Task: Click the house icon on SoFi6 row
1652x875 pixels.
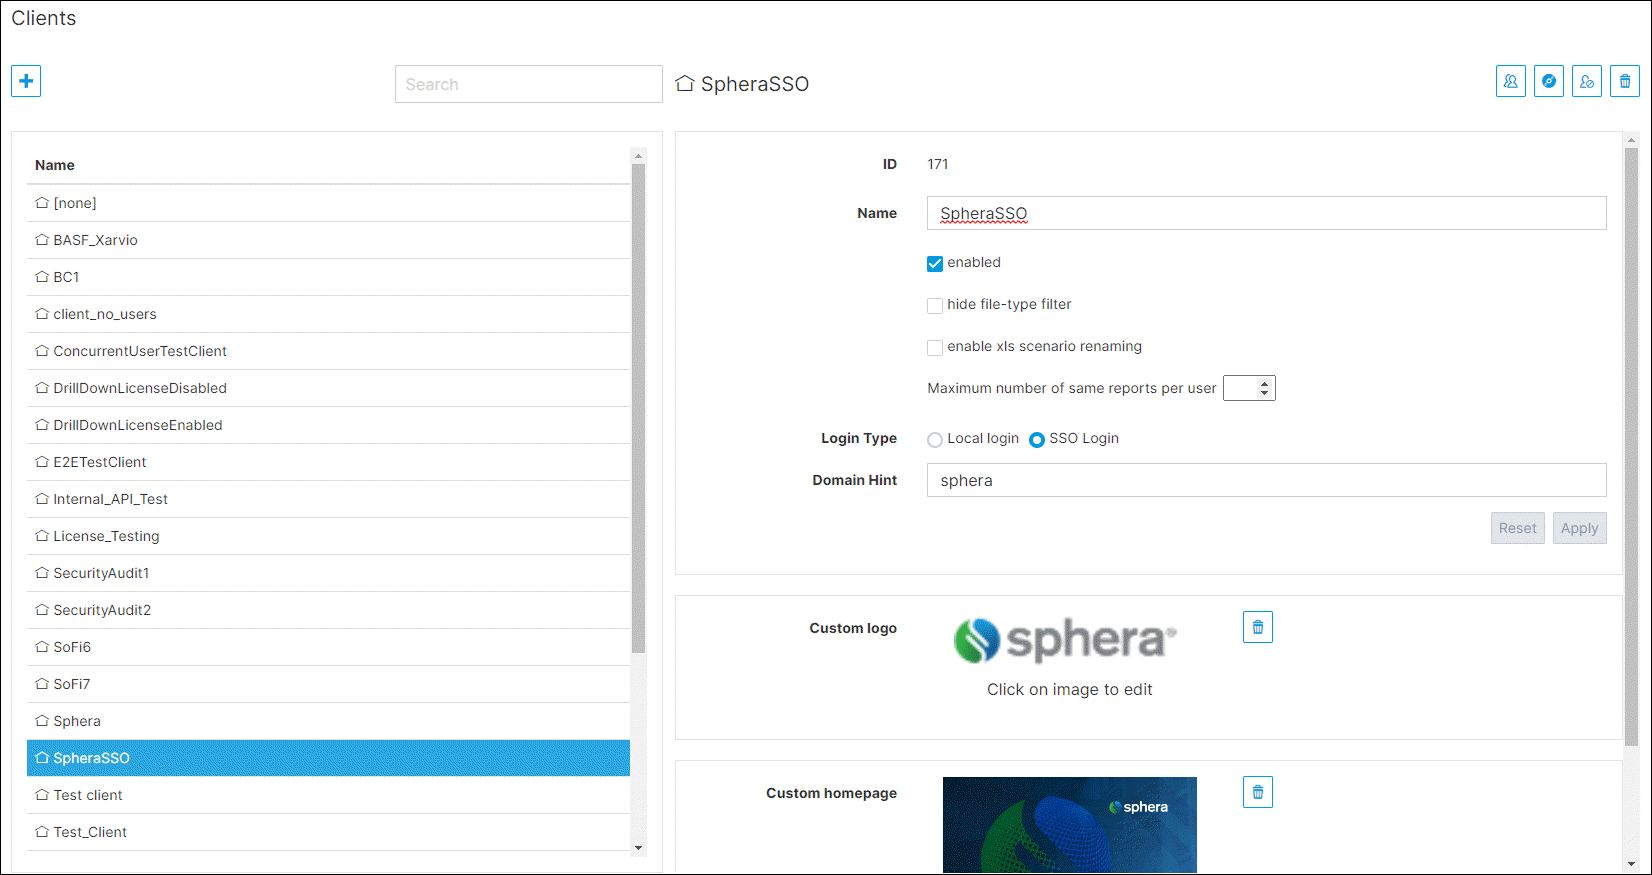Action: (42, 647)
